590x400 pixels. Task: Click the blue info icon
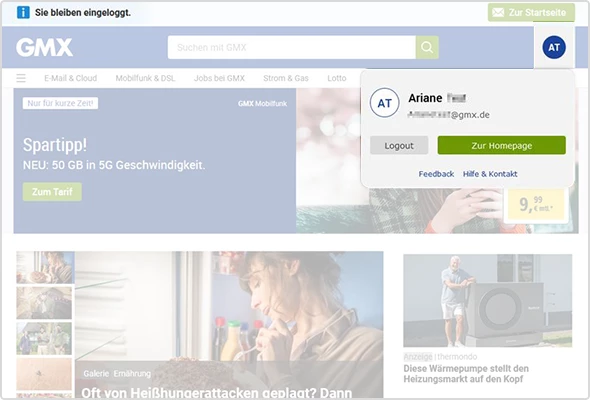coord(23,12)
